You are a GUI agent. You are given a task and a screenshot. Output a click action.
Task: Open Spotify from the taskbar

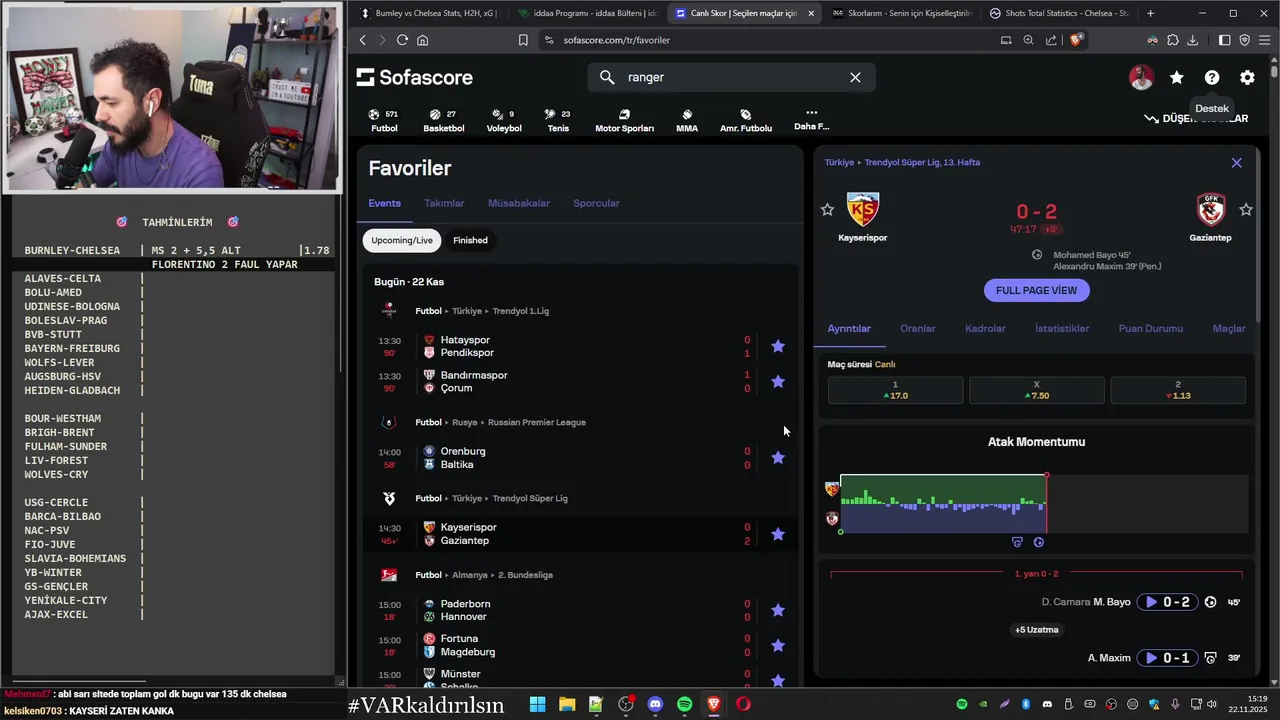[684, 704]
